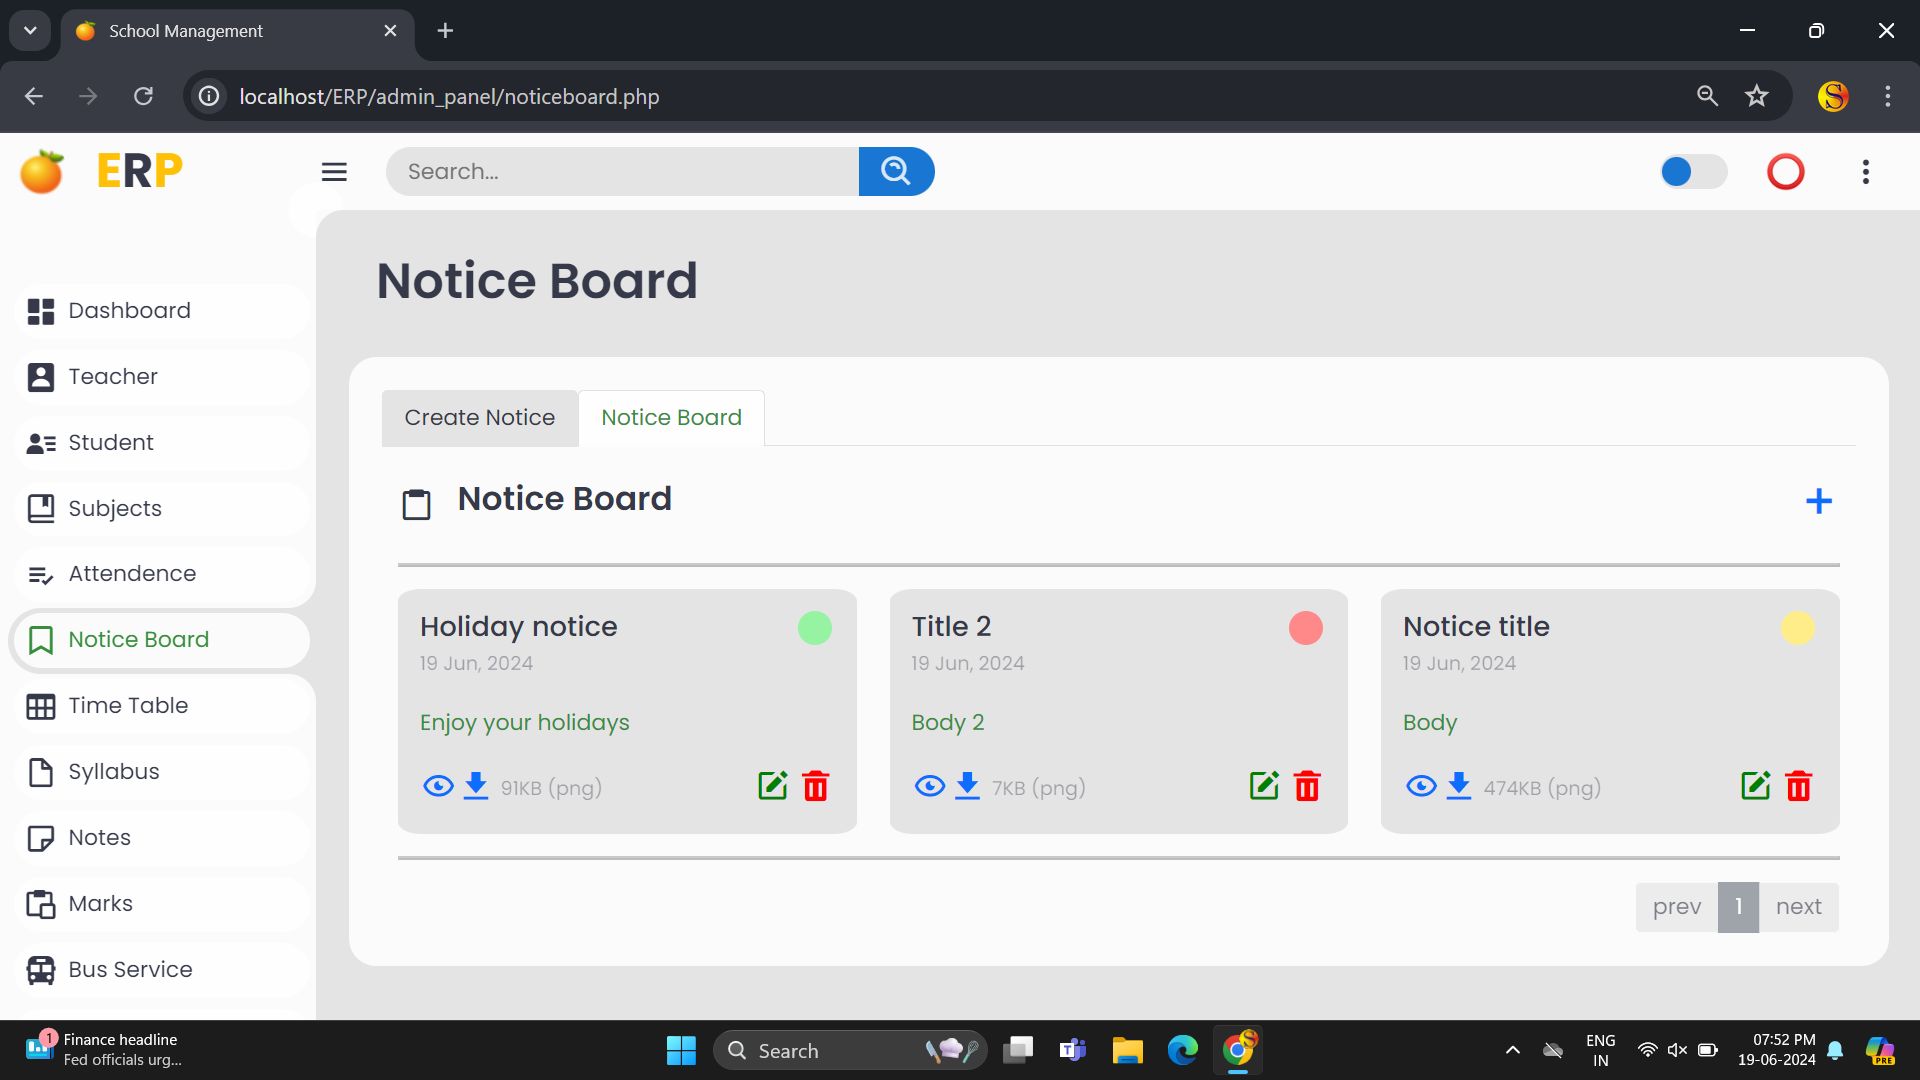Click the blue plus add notice icon

(1818, 501)
